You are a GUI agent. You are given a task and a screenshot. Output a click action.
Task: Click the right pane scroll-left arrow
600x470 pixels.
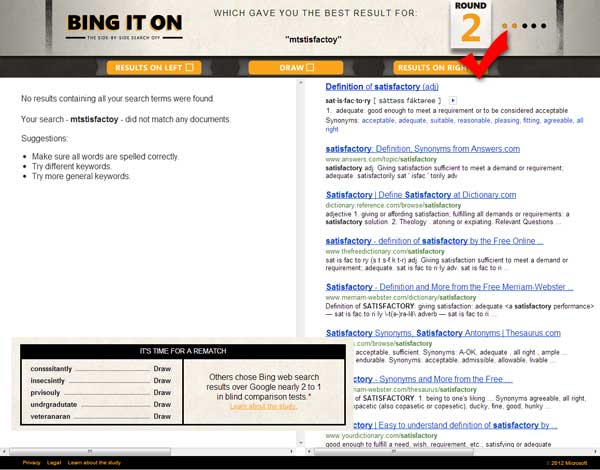(x=309, y=452)
